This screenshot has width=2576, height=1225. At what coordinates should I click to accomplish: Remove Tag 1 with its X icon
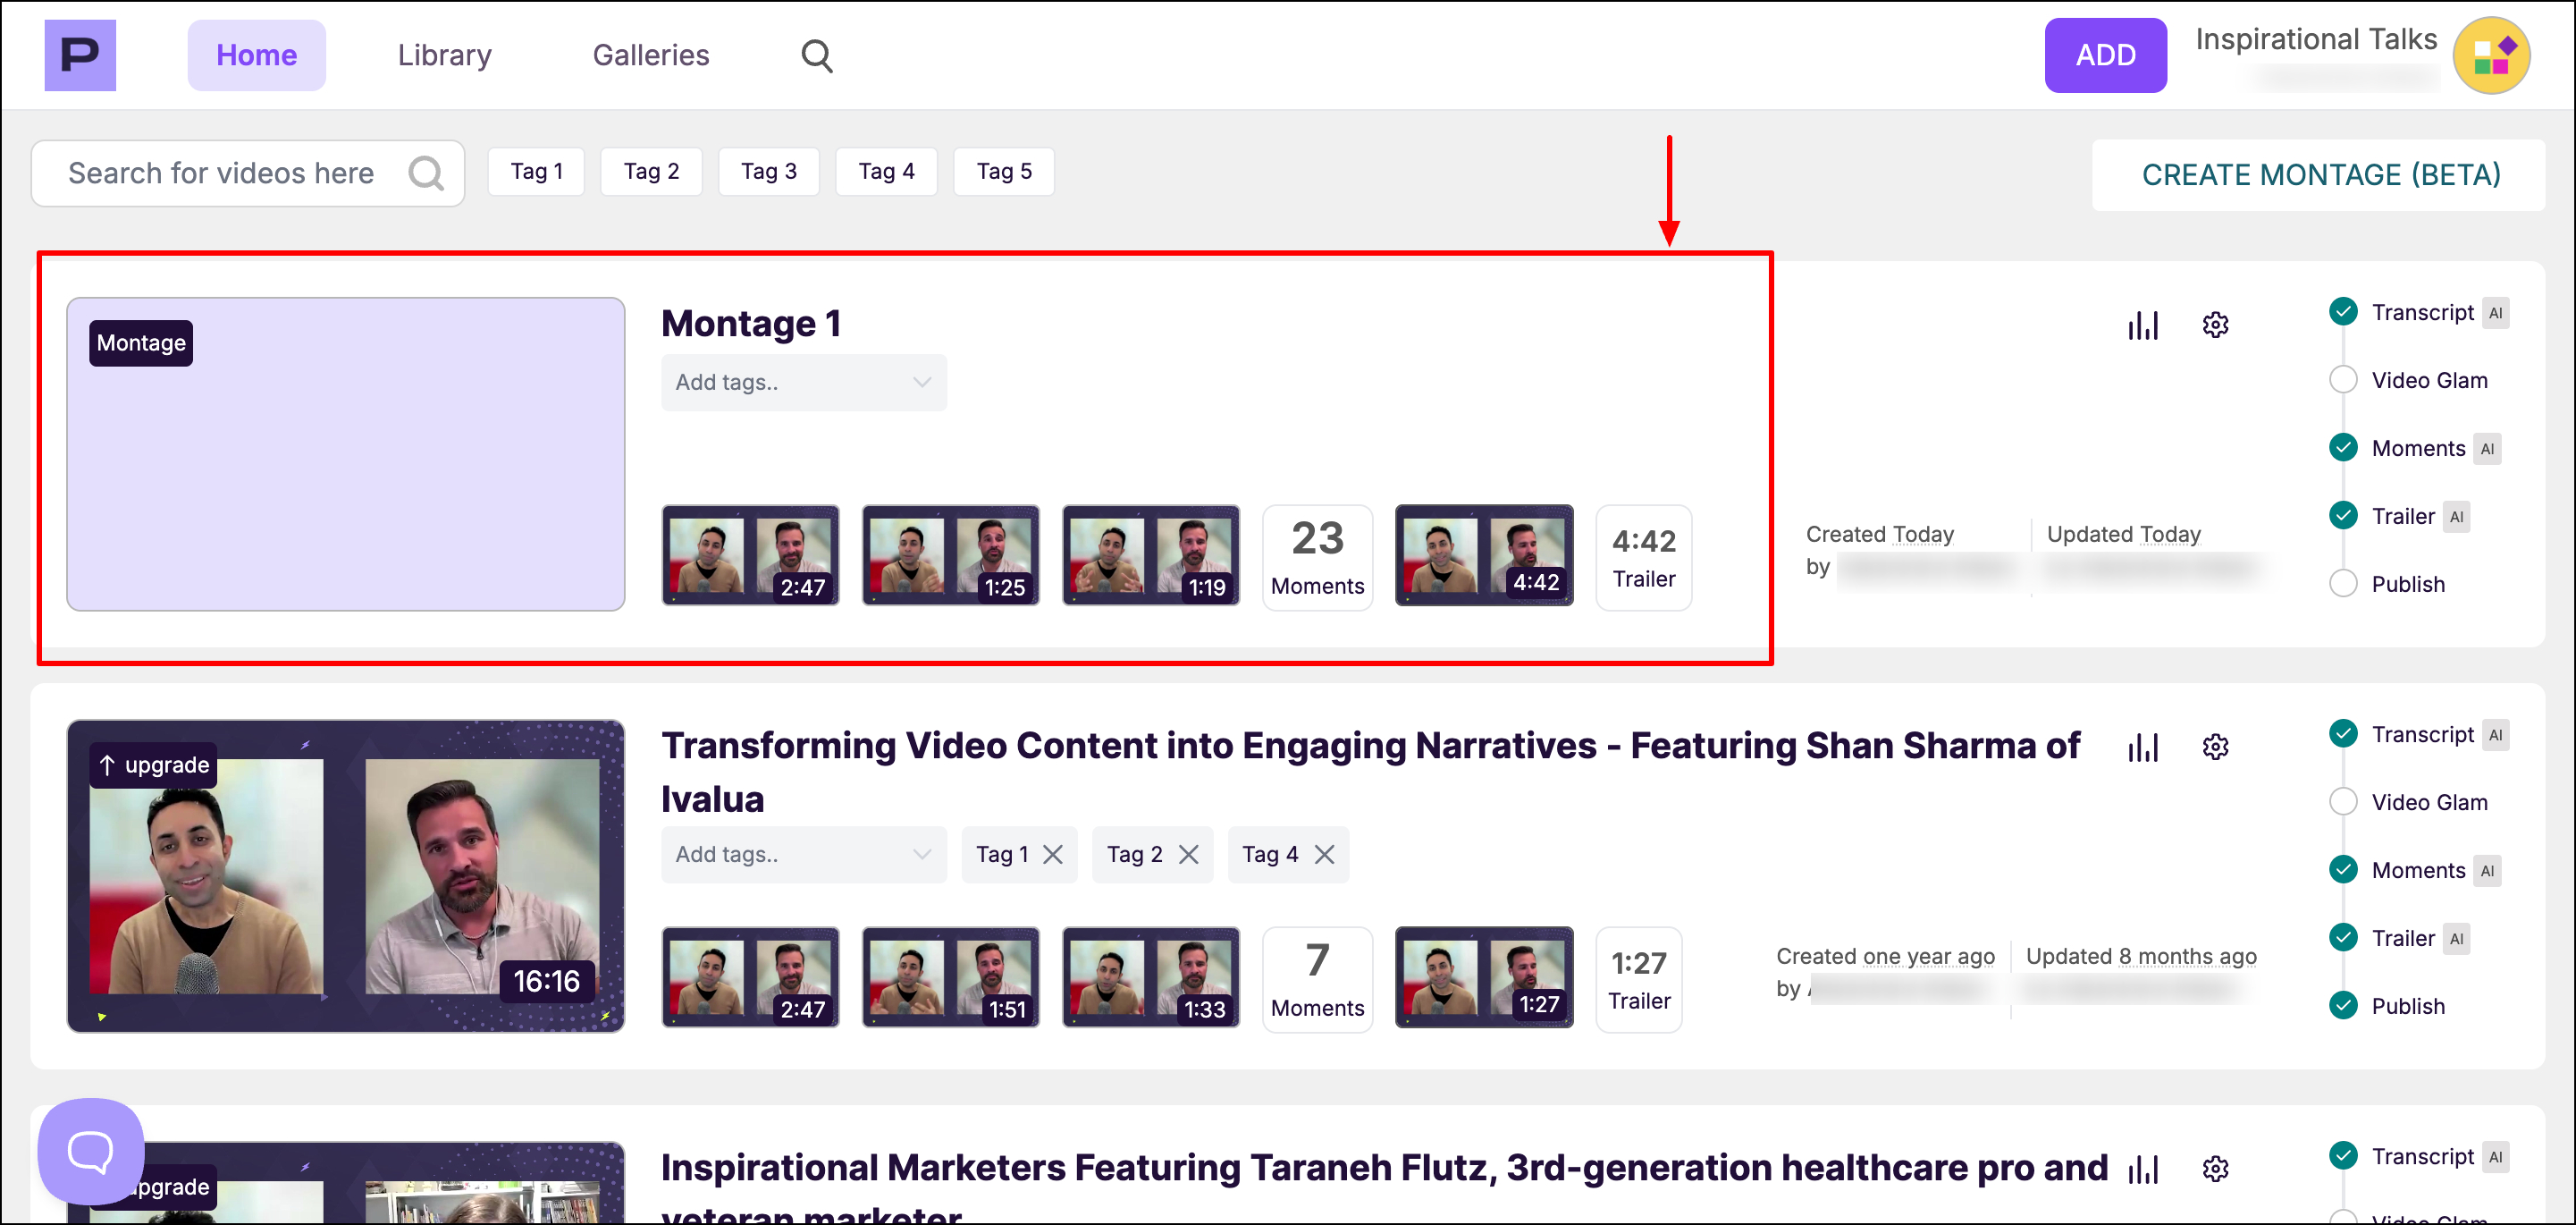click(1053, 854)
